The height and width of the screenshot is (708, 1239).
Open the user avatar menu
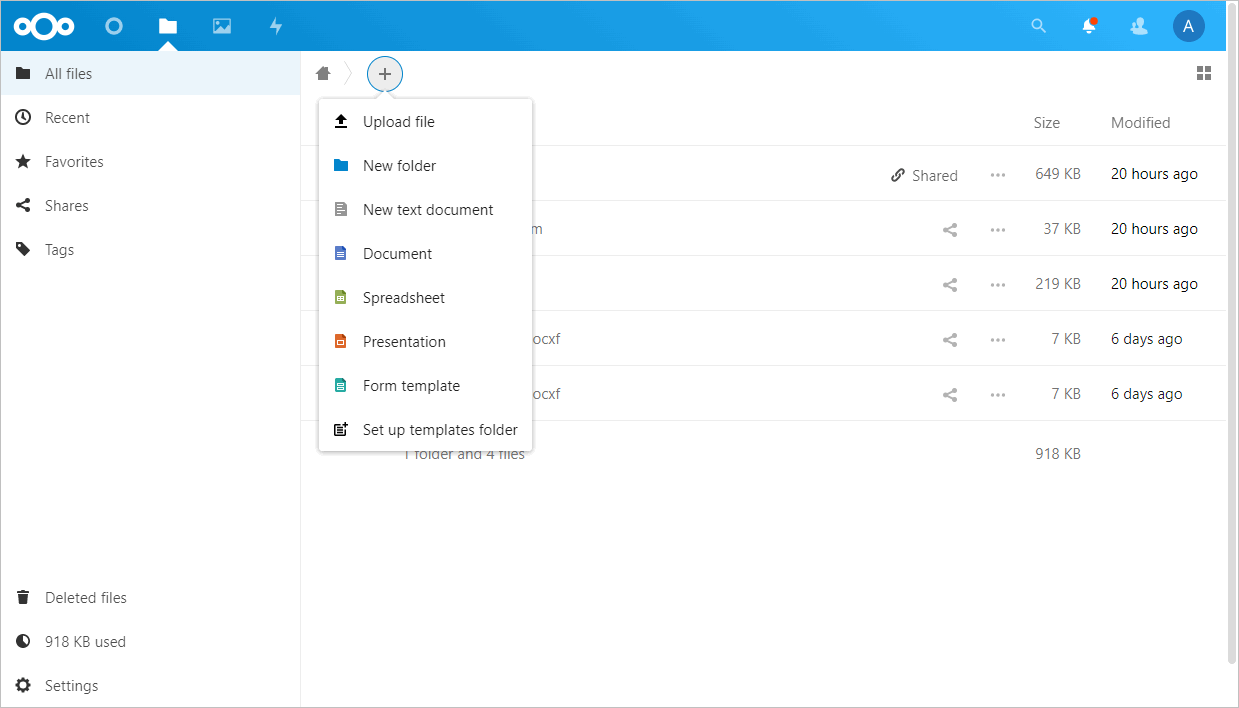(1188, 26)
